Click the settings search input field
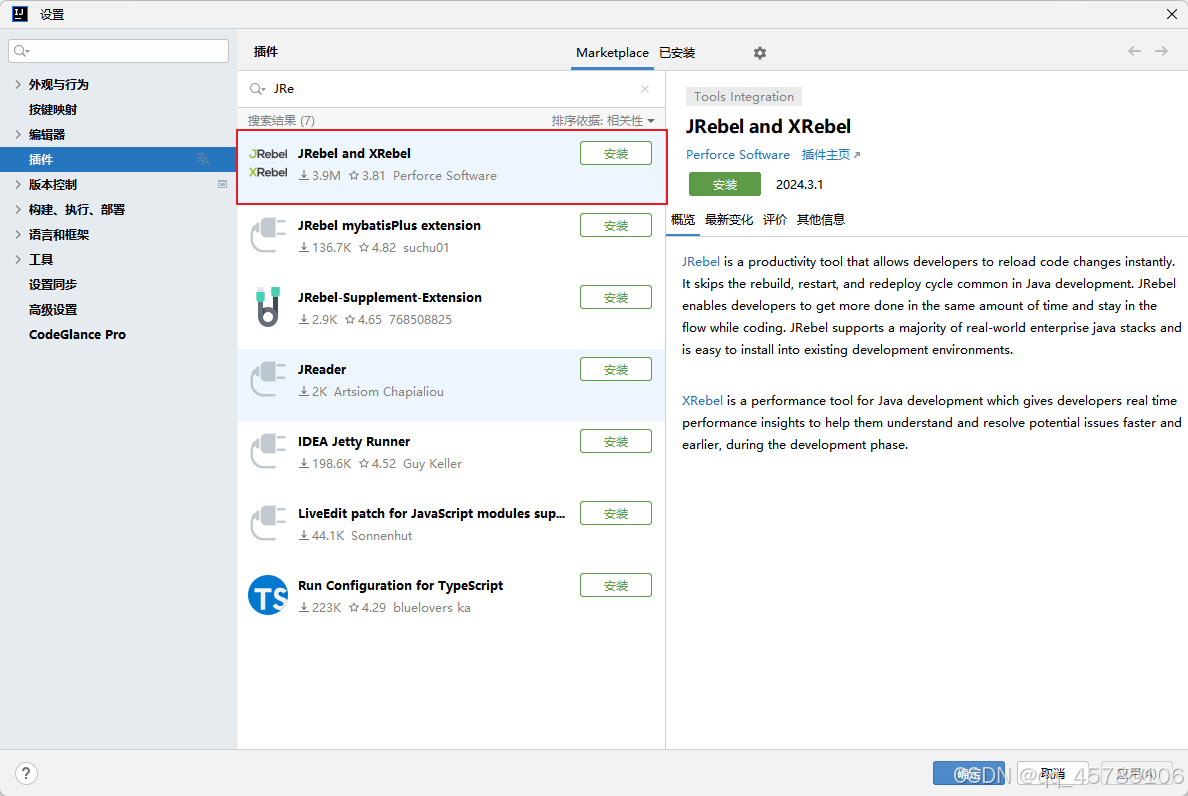This screenshot has width=1188, height=796. (118, 48)
